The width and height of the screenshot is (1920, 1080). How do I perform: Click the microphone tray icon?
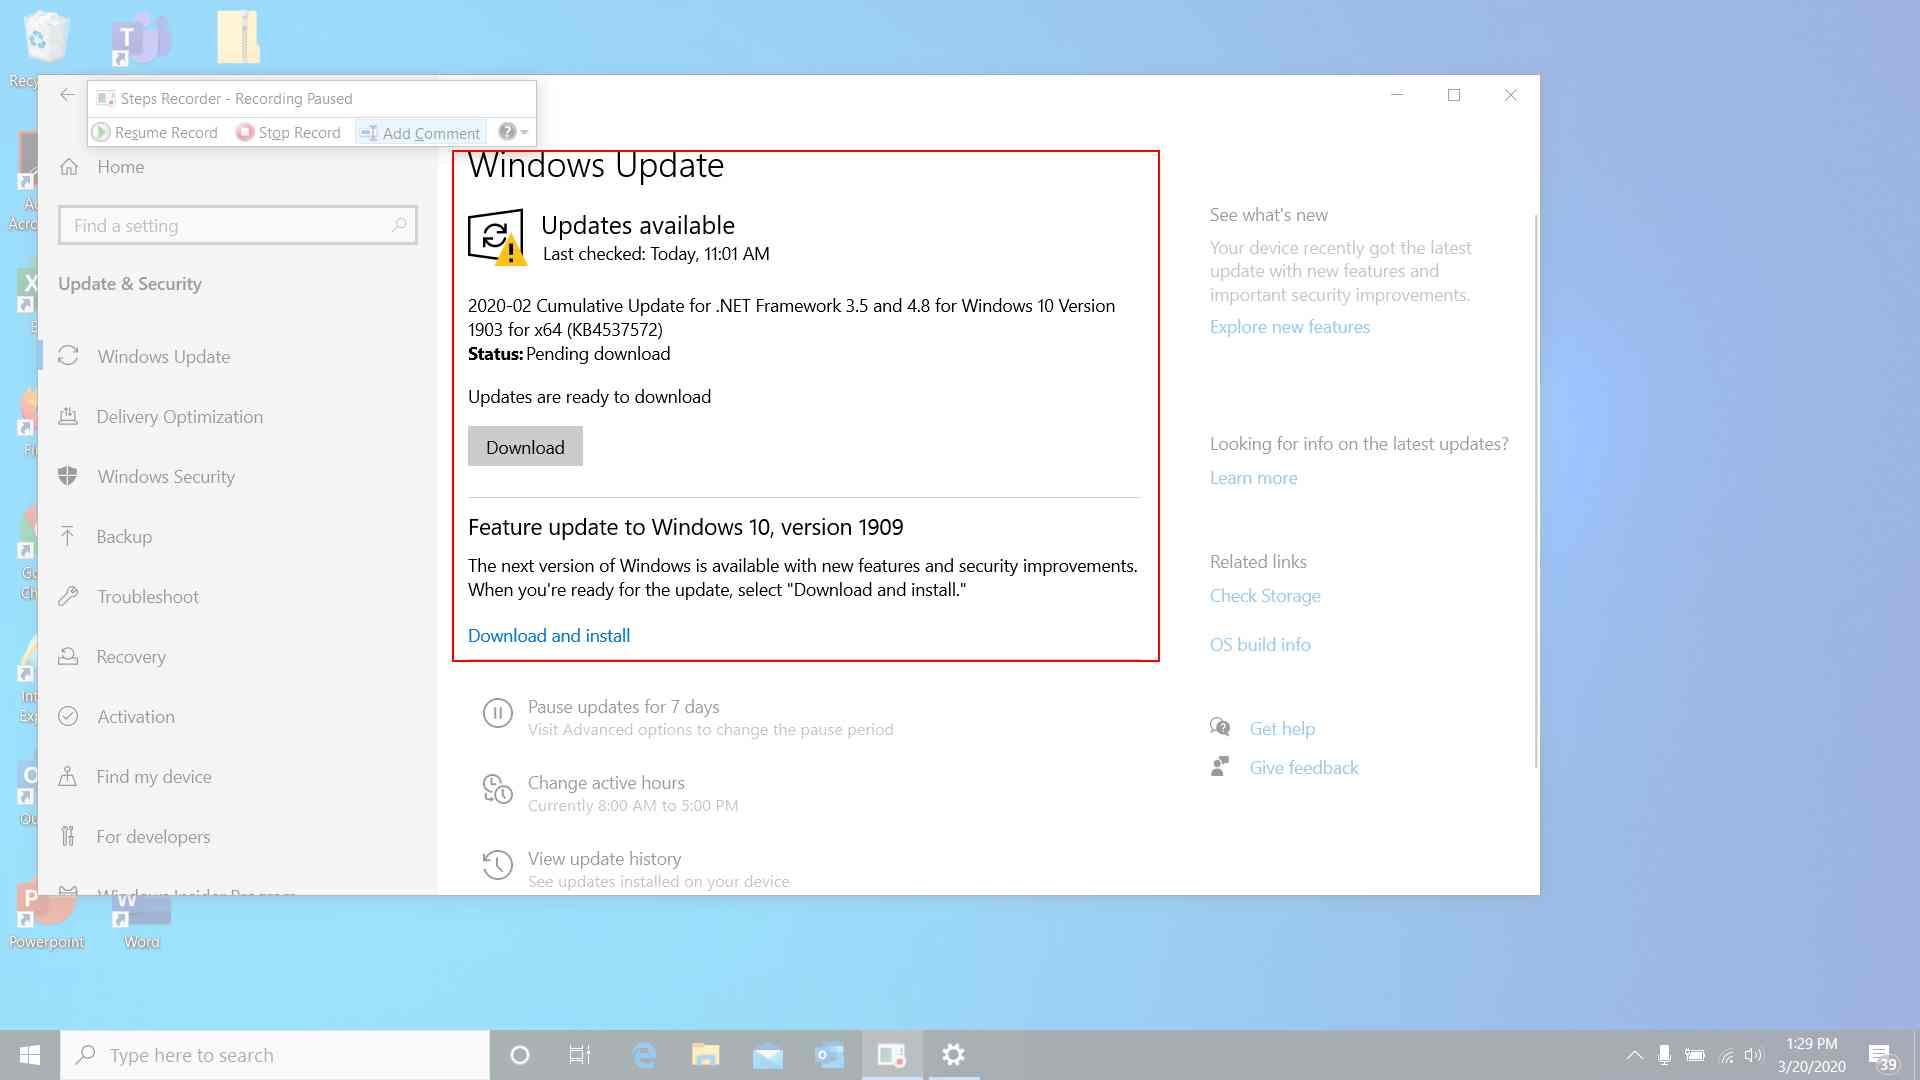click(x=1664, y=1055)
